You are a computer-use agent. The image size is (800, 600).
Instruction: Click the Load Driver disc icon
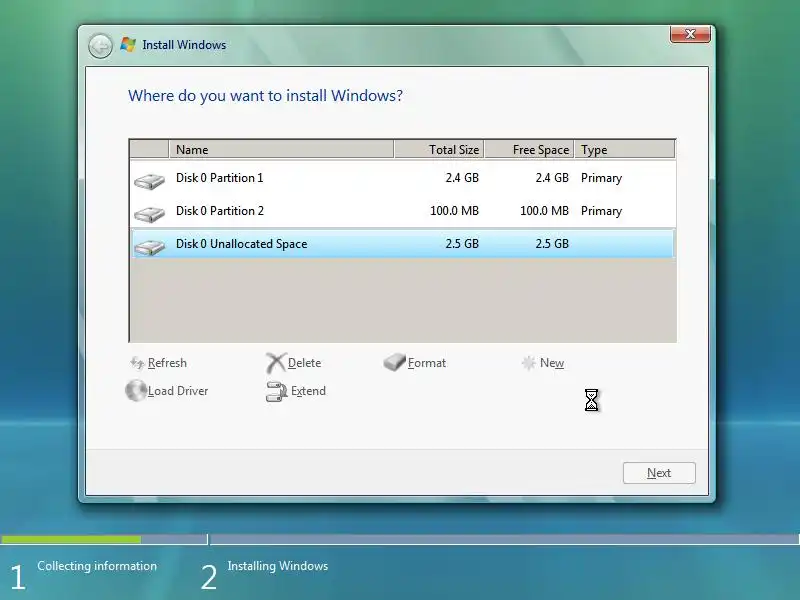pos(136,391)
